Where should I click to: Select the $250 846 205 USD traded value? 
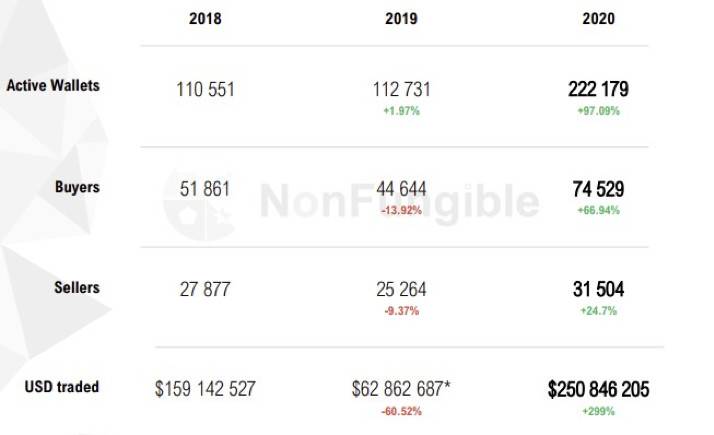click(x=598, y=389)
